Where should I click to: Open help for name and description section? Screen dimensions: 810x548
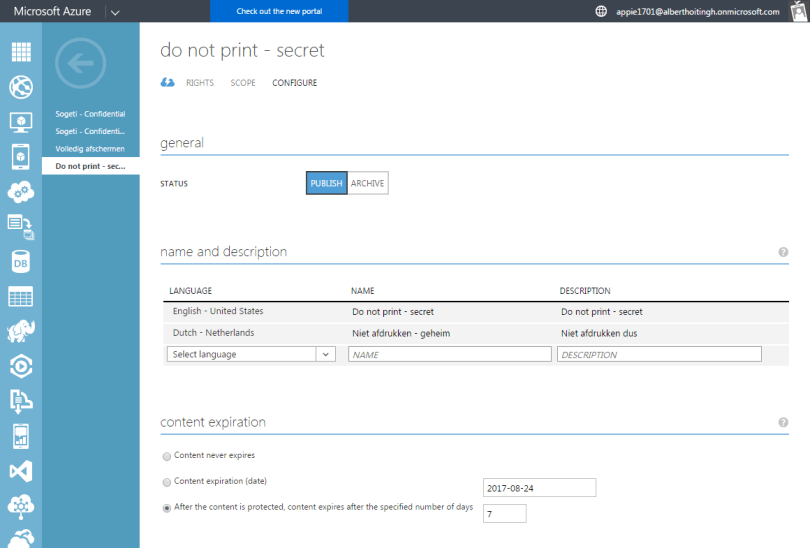pyautogui.click(x=783, y=252)
